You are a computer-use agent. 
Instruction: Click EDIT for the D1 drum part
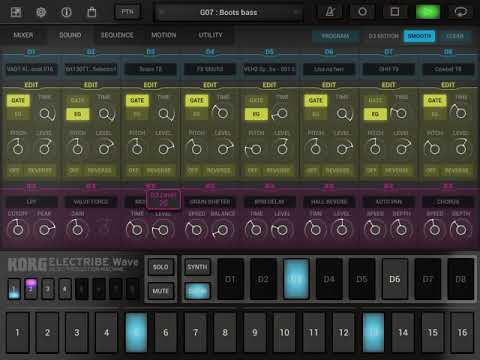click(x=31, y=85)
